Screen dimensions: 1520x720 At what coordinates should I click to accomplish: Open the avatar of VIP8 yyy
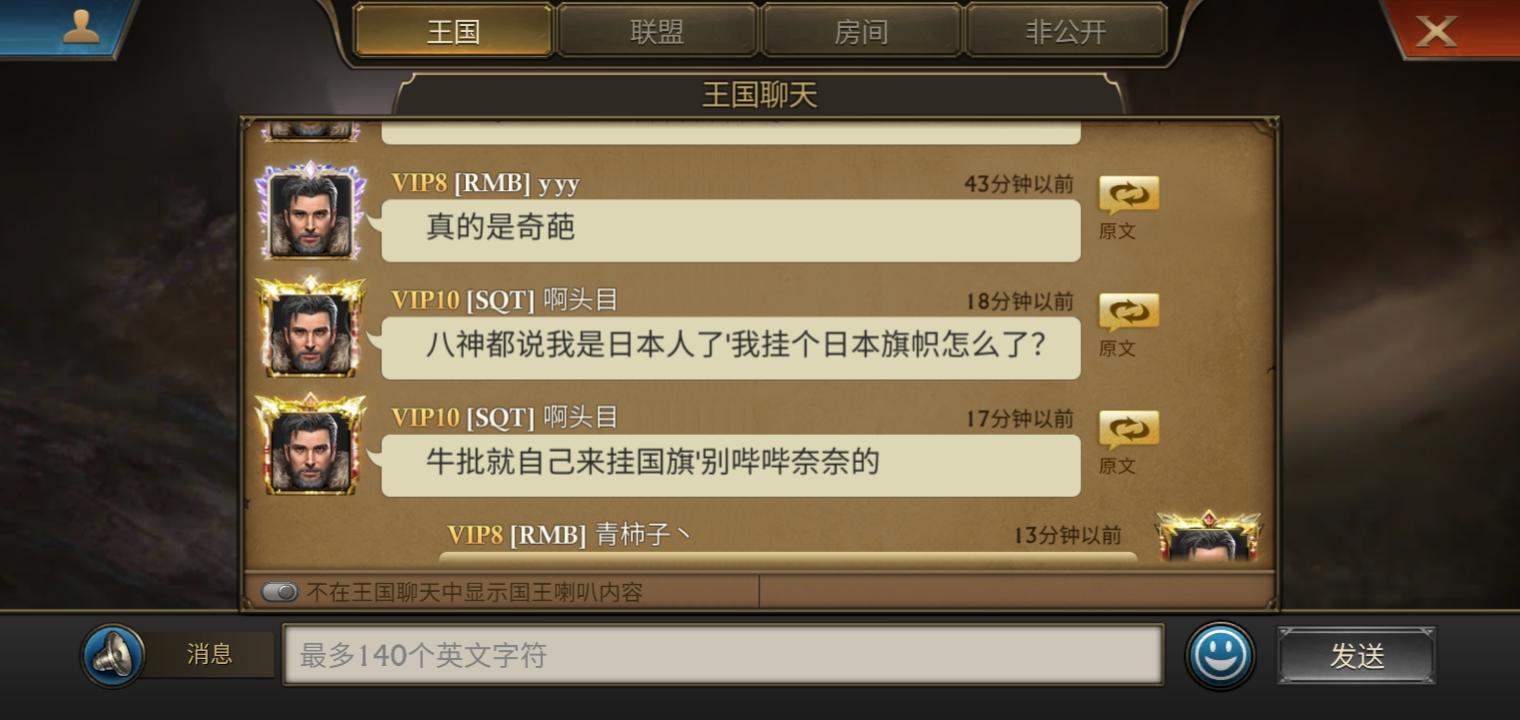tap(310, 212)
